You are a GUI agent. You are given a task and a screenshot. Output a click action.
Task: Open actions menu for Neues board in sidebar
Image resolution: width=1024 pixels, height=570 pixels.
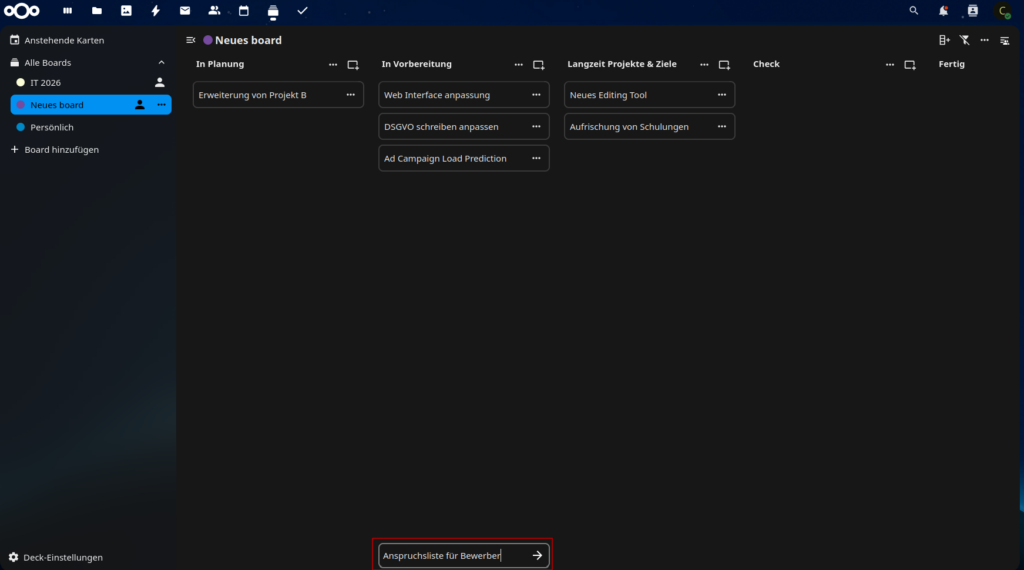[x=161, y=105]
